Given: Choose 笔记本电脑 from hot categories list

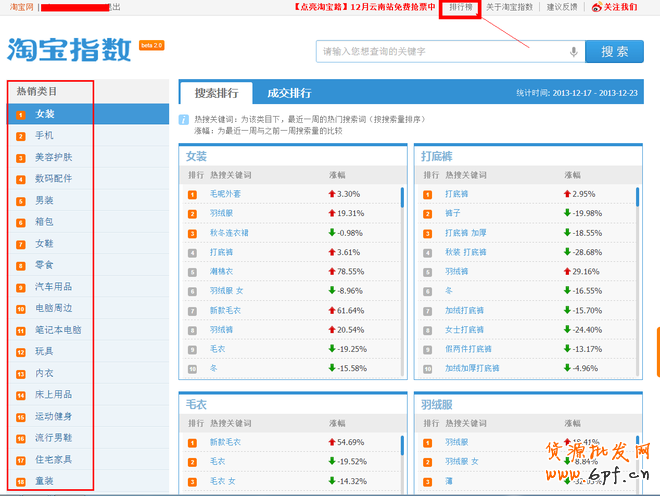Looking at the screenshot, I should 58,330.
